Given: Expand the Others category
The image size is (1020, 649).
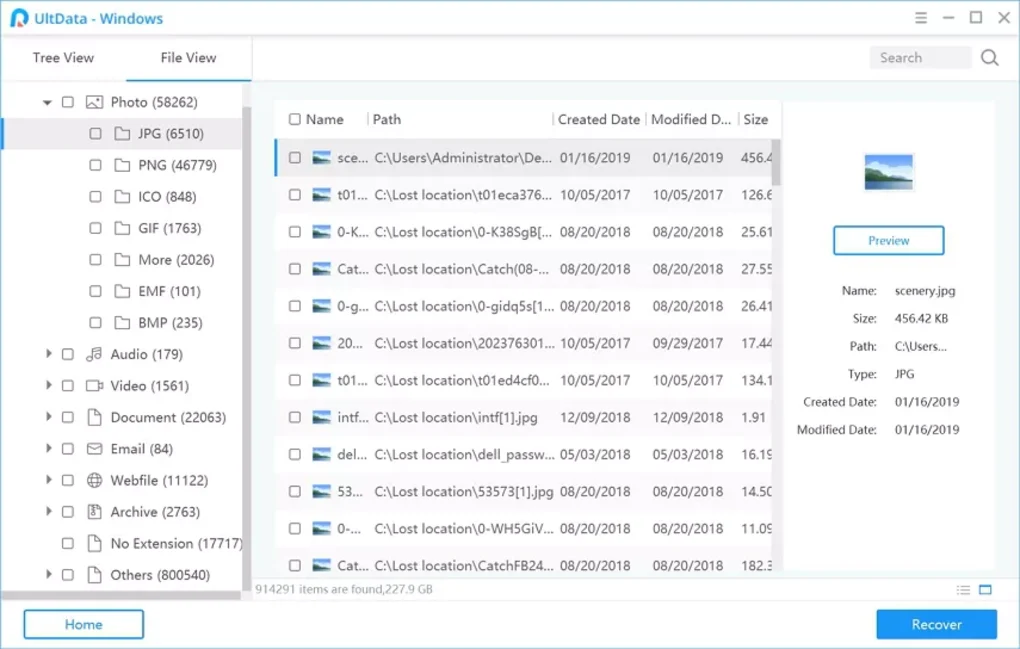Looking at the screenshot, I should tap(49, 575).
